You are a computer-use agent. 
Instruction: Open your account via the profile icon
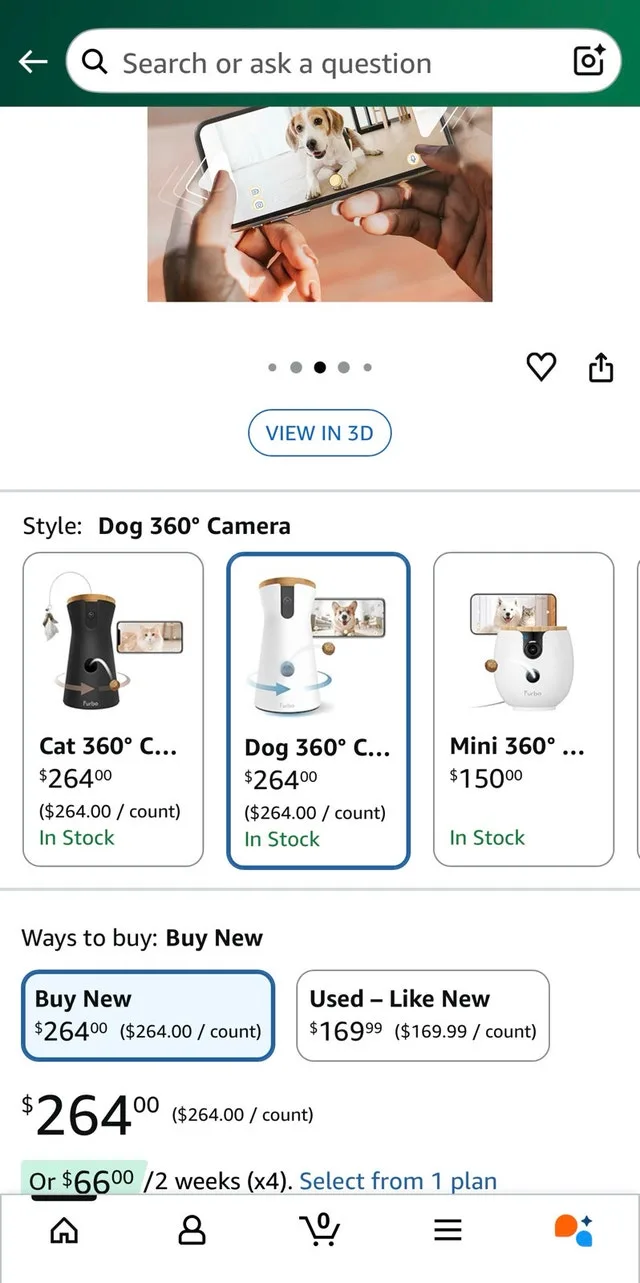(192, 1229)
